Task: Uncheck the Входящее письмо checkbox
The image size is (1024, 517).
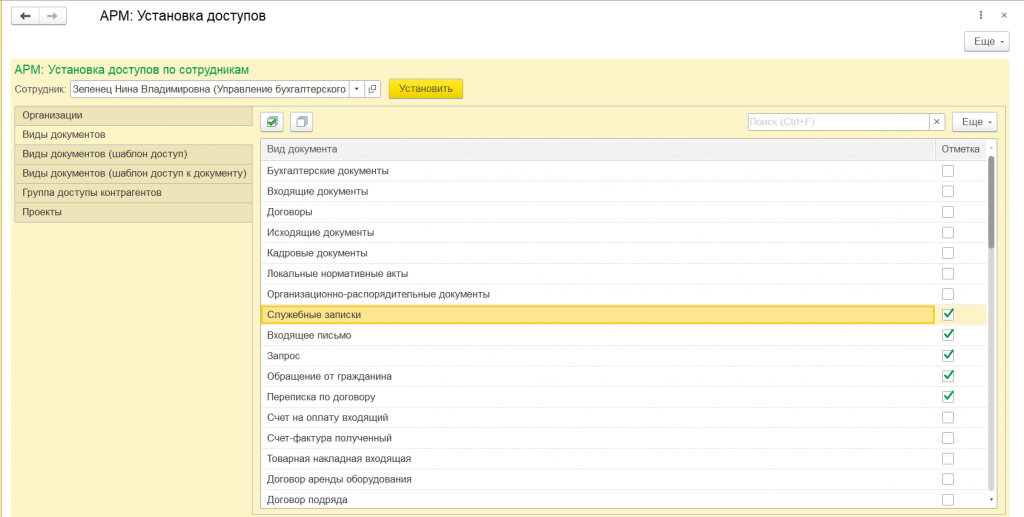Action: coord(948,335)
